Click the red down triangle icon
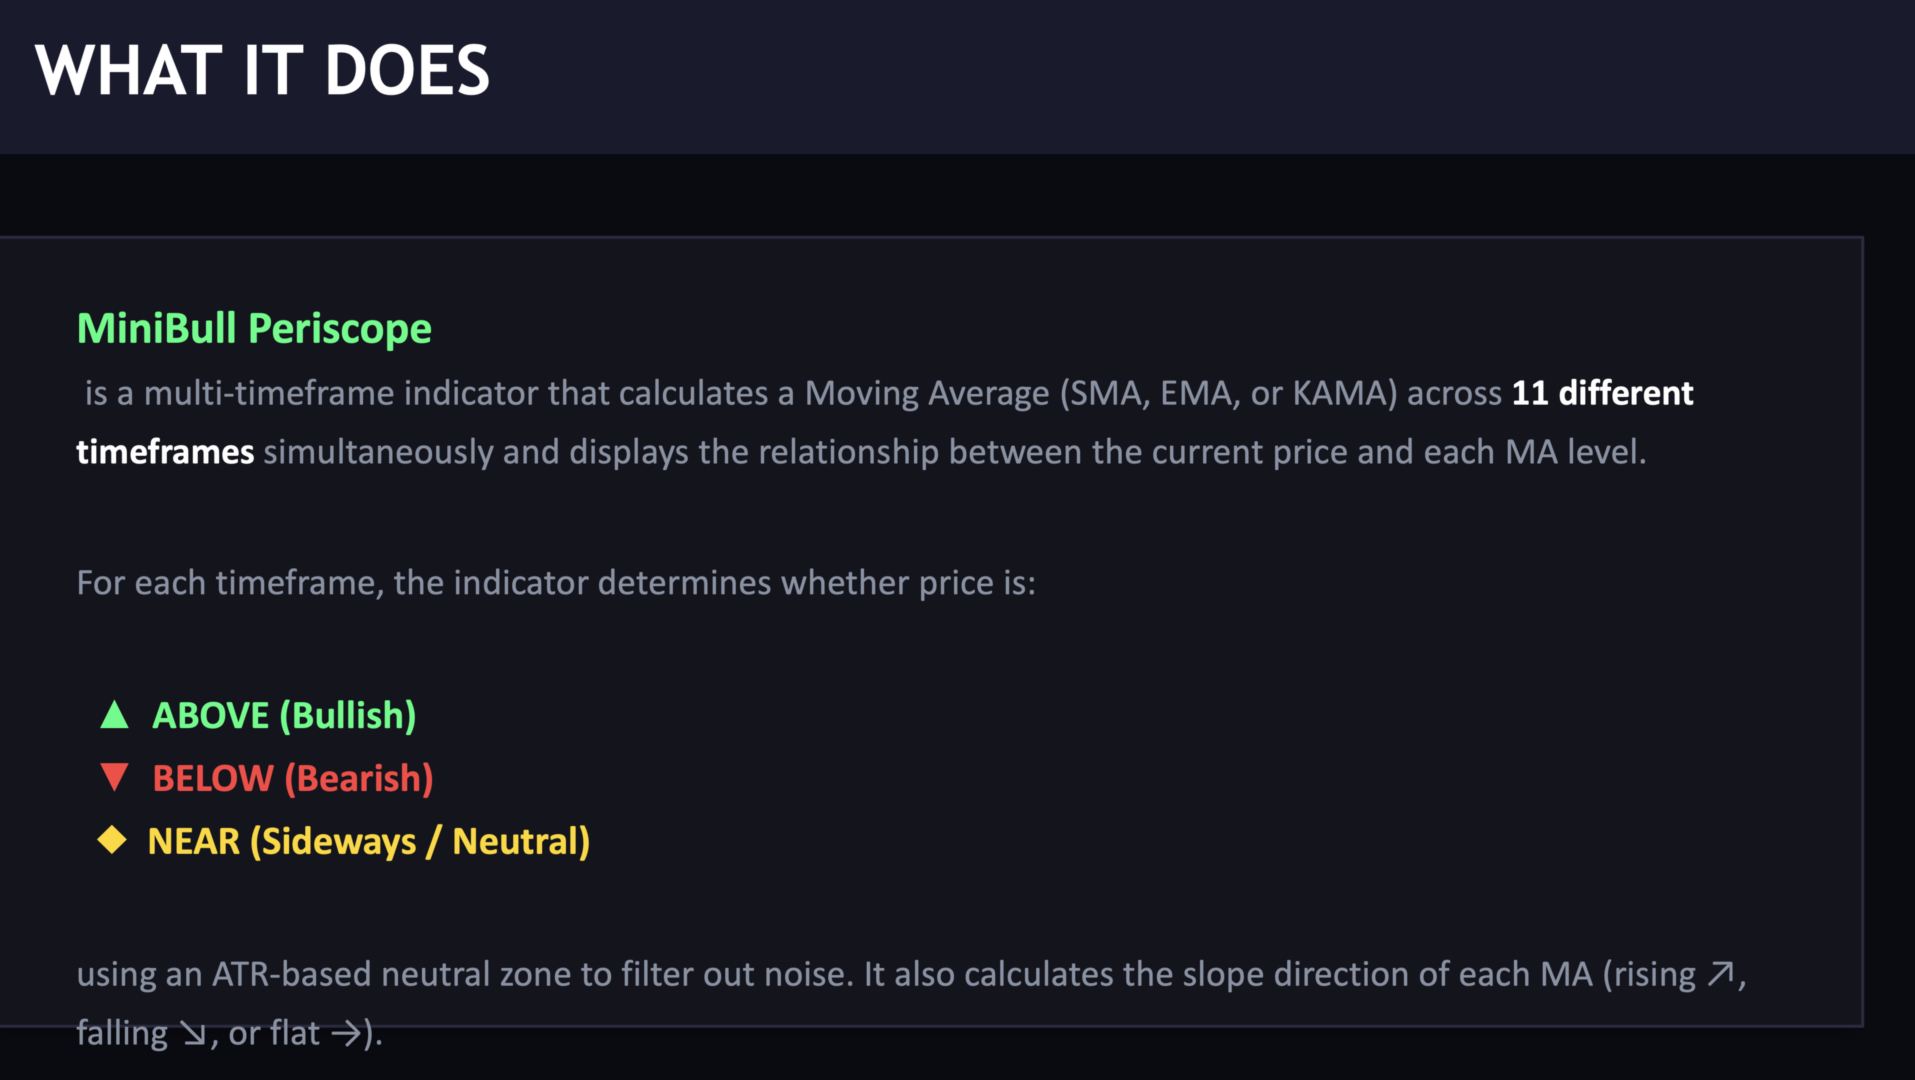This screenshot has width=1915, height=1080. pos(115,777)
